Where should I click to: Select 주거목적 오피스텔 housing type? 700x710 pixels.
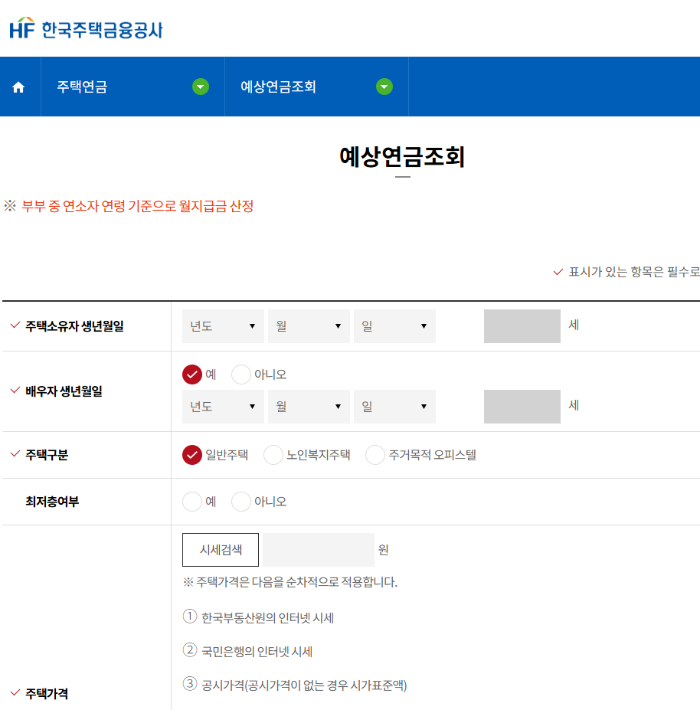[x=375, y=455]
